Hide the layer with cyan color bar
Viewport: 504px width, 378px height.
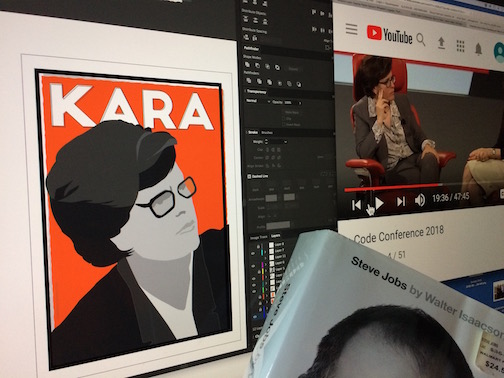point(253,254)
